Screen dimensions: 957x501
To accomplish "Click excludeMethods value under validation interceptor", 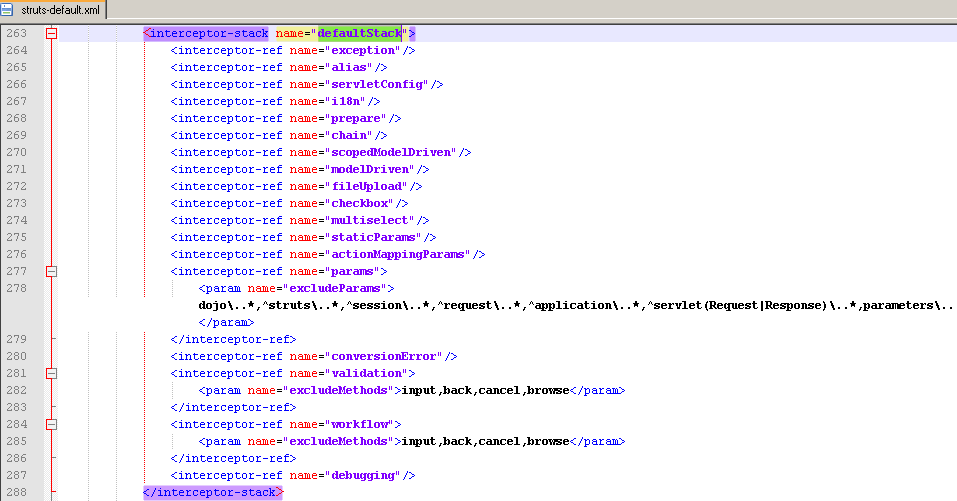I will click(485, 390).
